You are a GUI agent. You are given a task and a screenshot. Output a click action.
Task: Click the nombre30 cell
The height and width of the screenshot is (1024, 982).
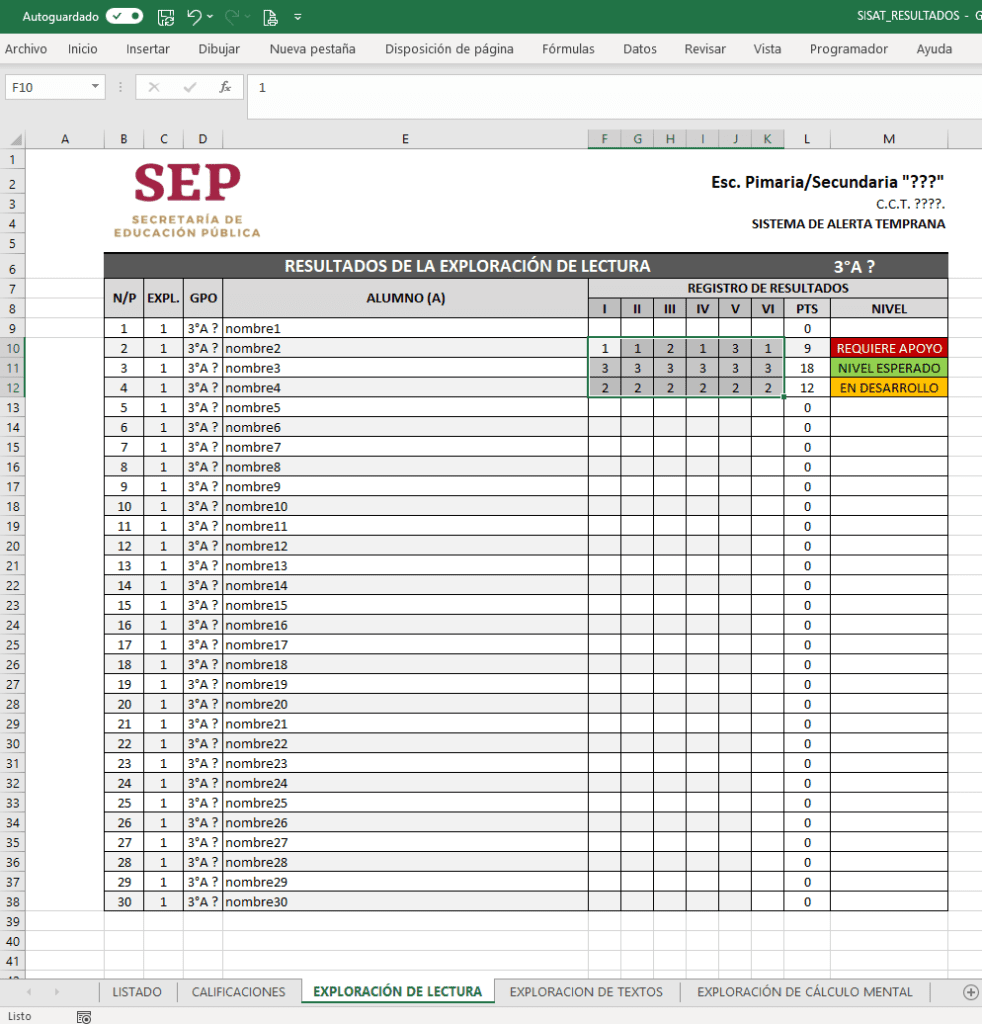click(405, 901)
